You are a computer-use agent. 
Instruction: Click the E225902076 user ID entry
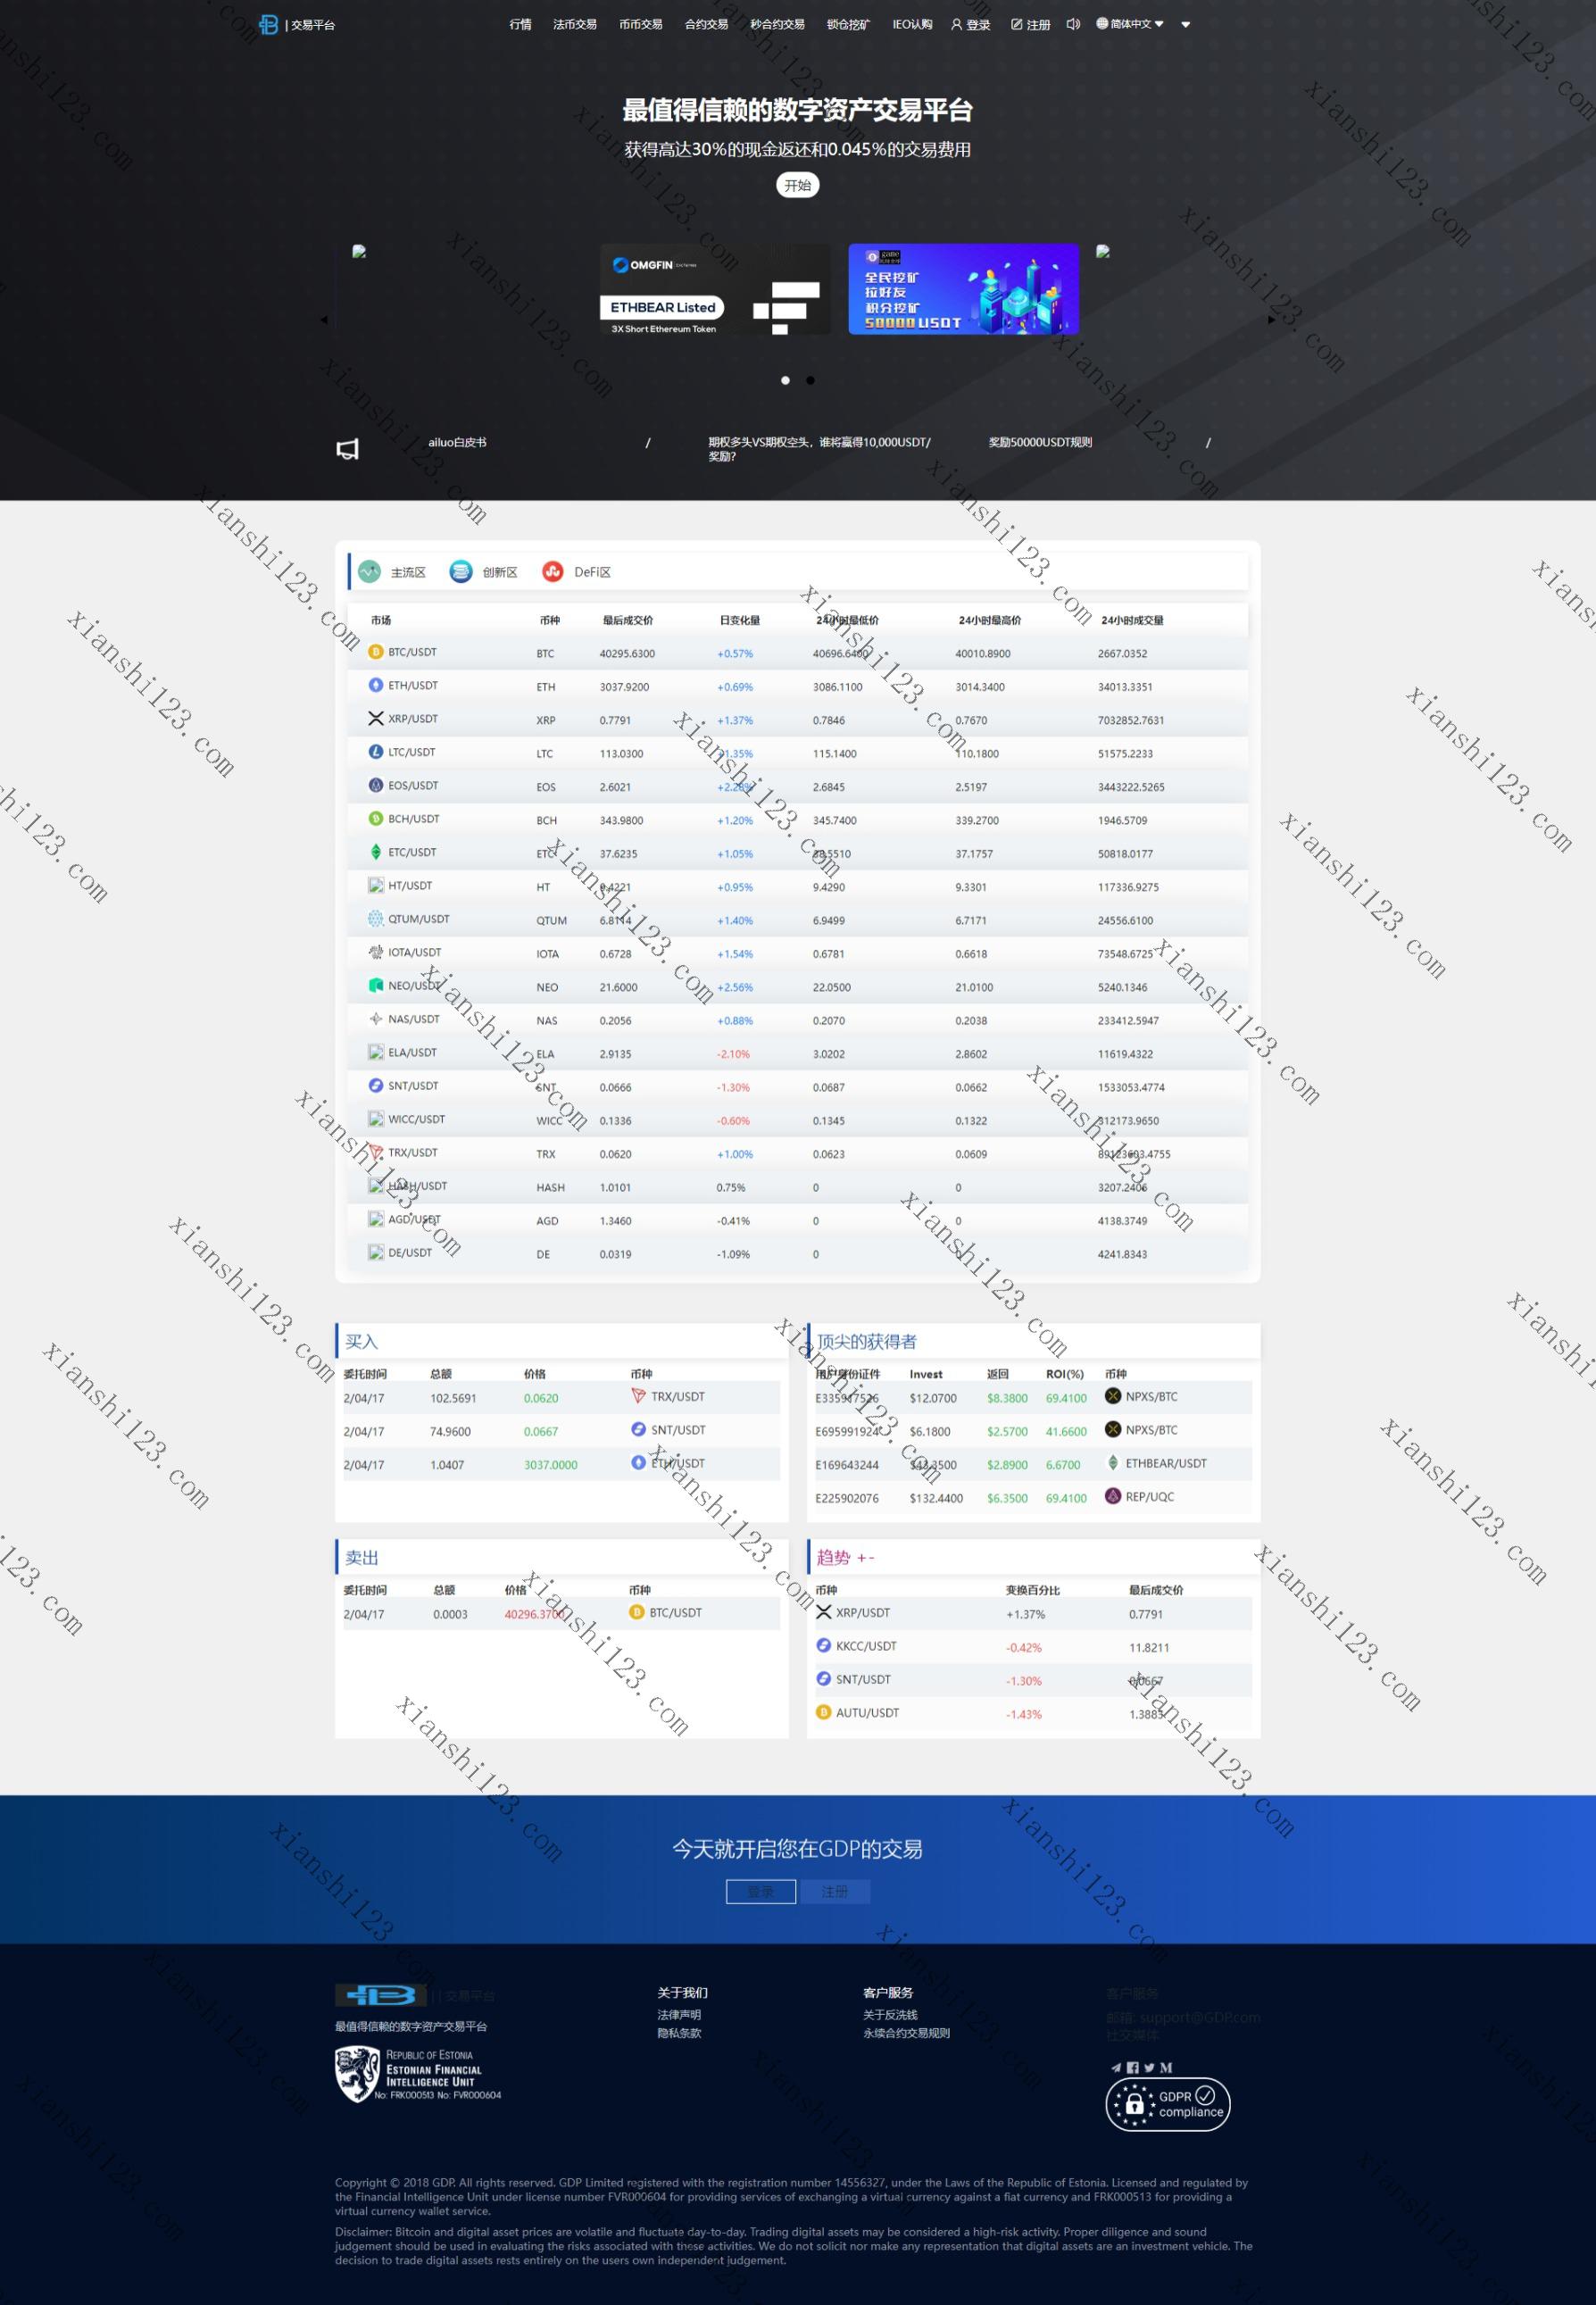tap(847, 1498)
